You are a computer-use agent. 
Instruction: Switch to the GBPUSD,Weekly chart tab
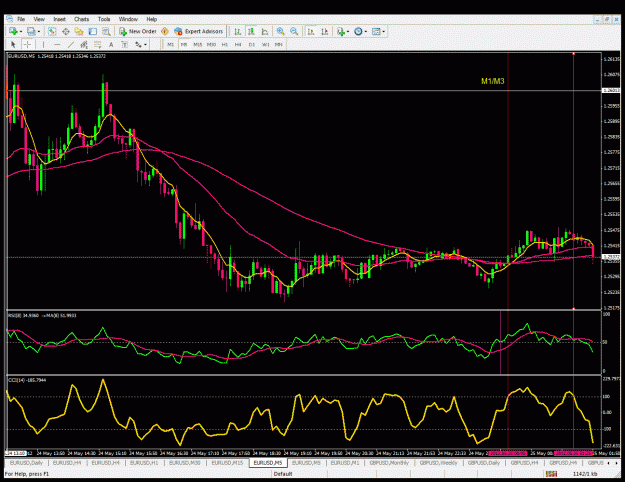[438, 463]
